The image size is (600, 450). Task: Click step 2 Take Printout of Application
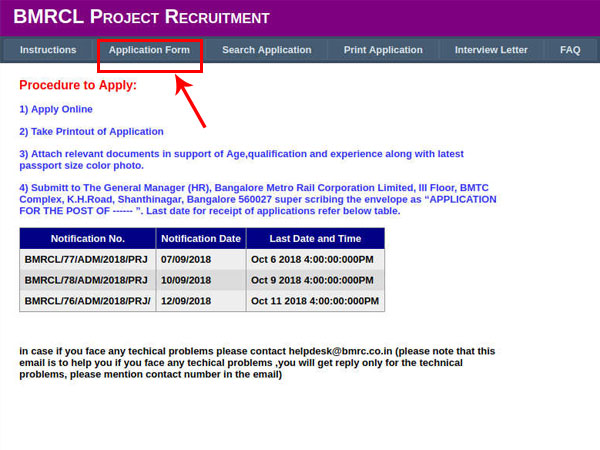tap(91, 131)
